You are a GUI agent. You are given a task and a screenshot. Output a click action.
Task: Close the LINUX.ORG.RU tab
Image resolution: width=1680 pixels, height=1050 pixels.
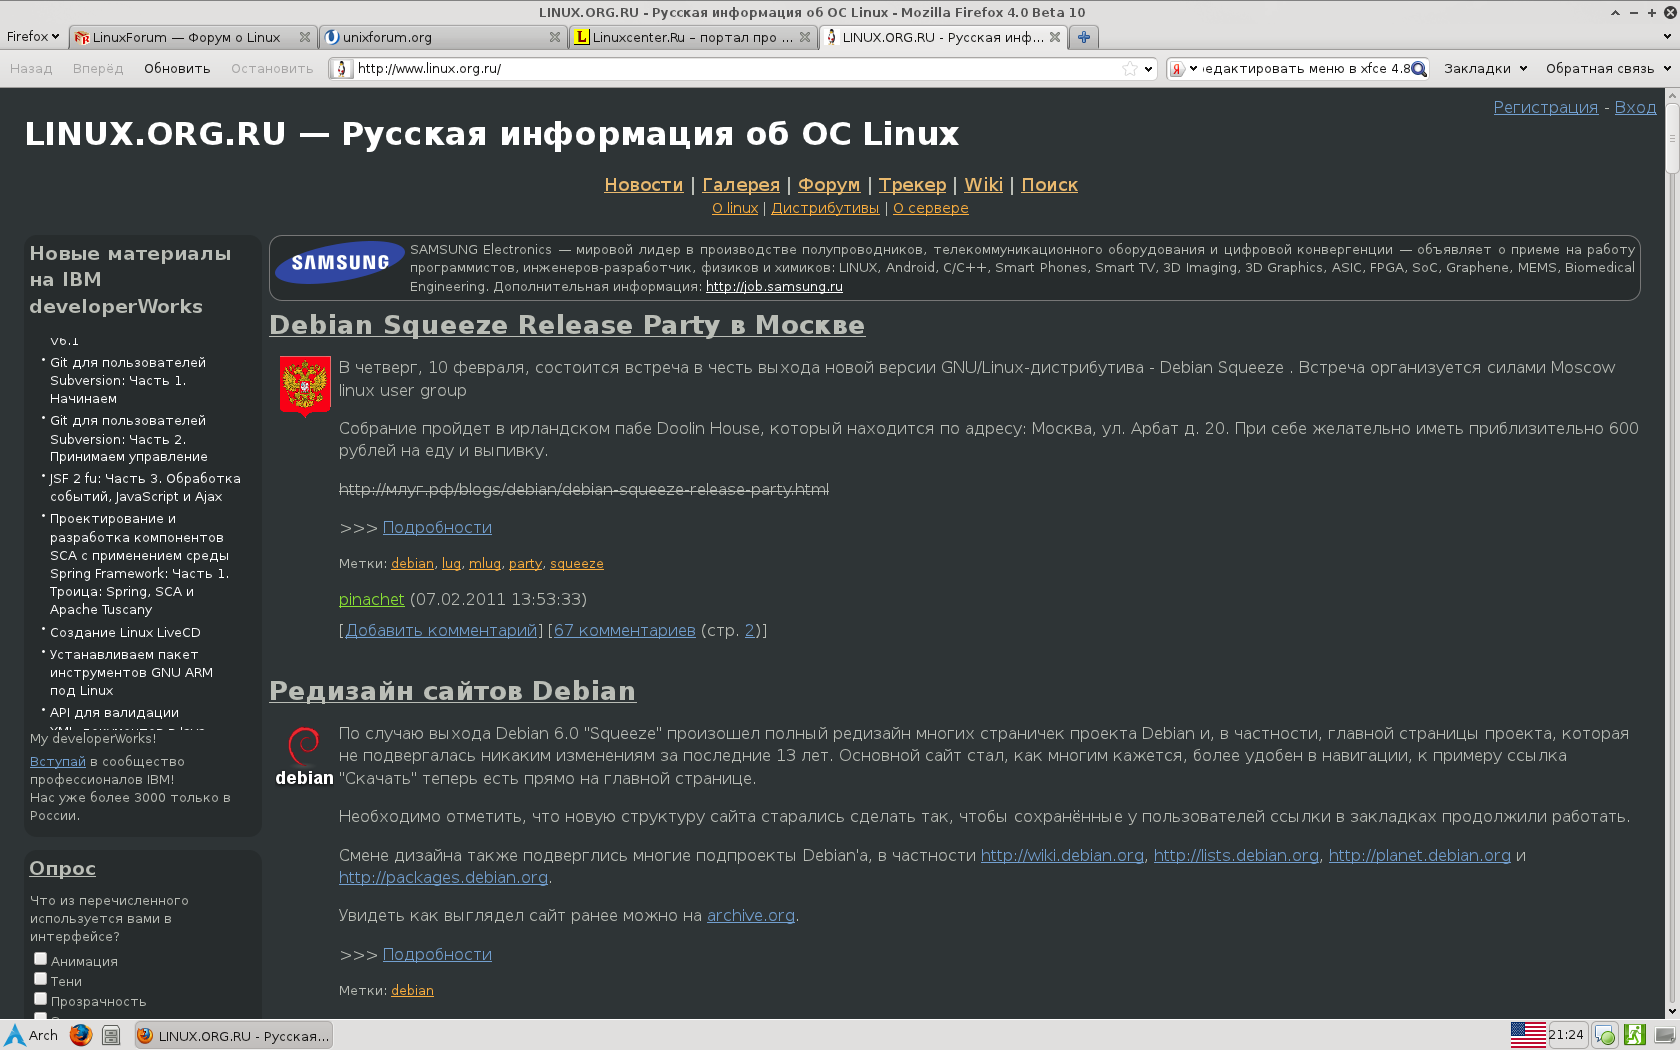coord(1055,37)
